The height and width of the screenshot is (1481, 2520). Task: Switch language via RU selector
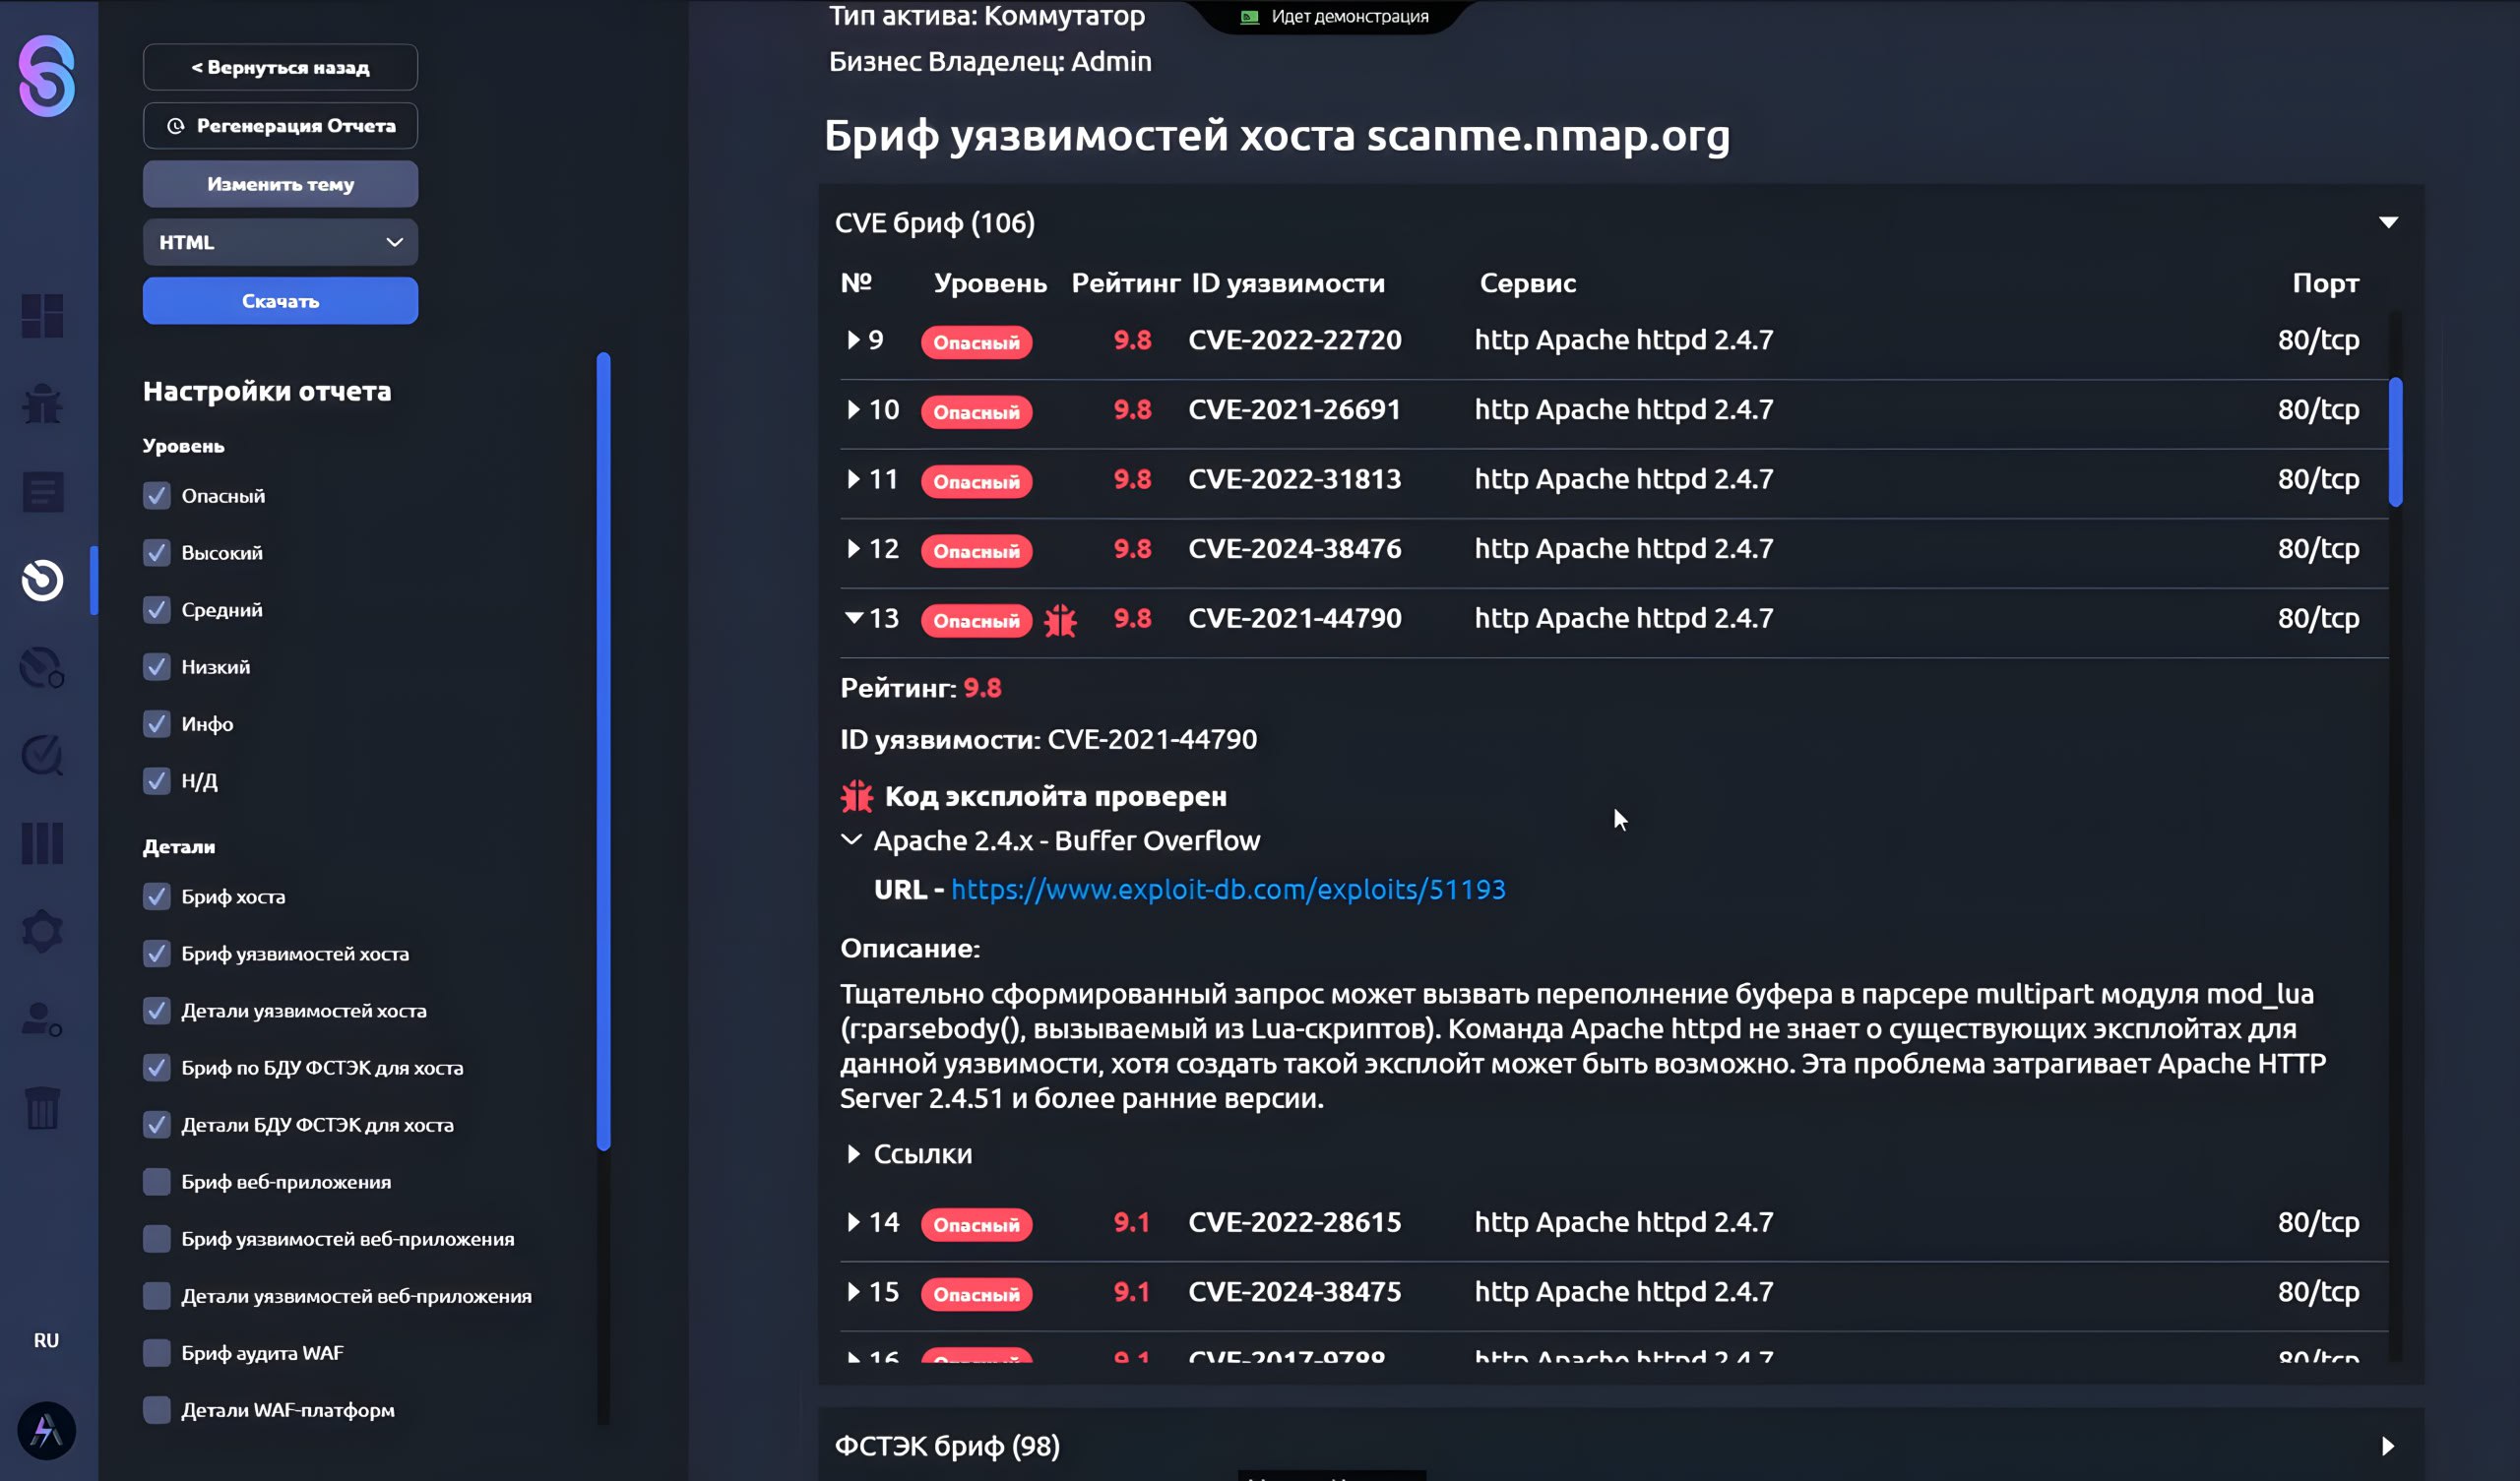coord(46,1340)
